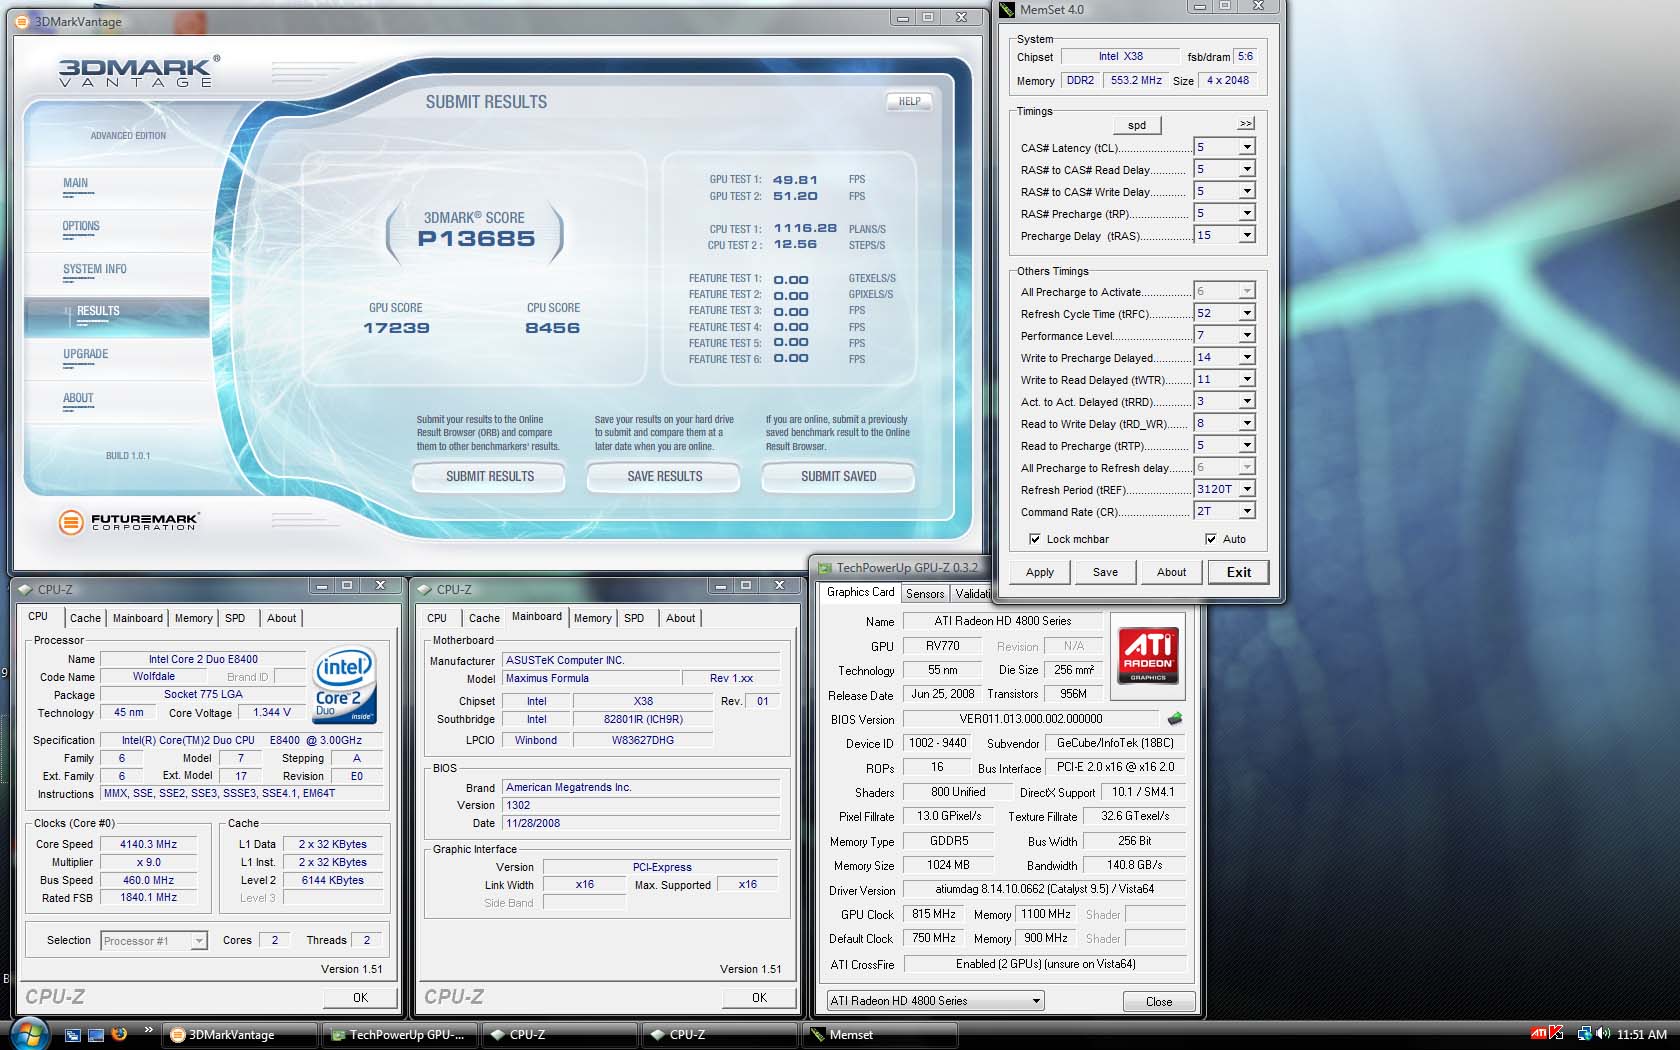Click the left CPU-Z window title icon

26,589
